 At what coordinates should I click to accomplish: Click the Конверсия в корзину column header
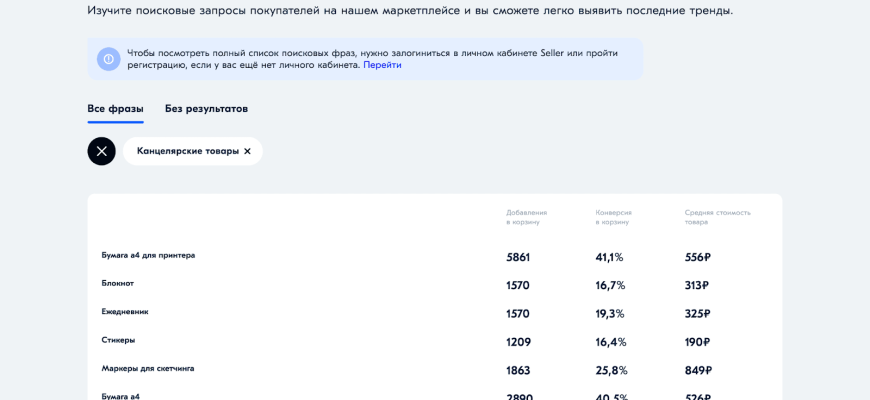613,217
